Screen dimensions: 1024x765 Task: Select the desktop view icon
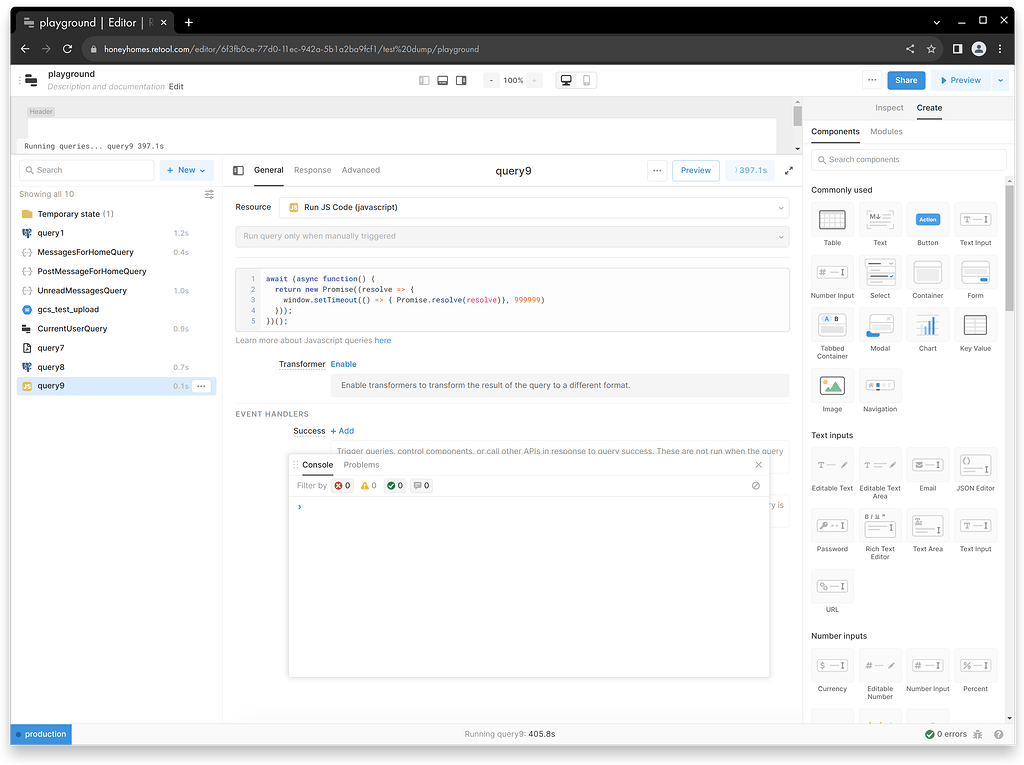pos(566,80)
